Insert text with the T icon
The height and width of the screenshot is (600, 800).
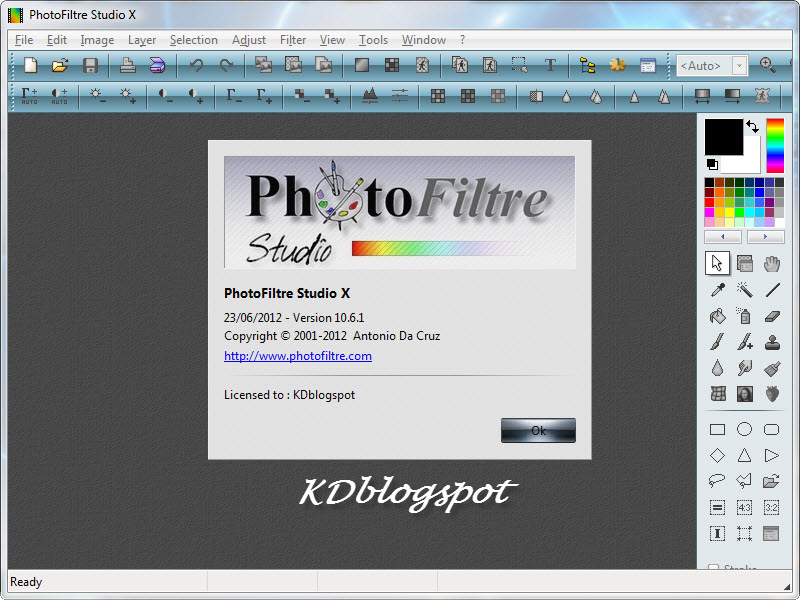coord(550,65)
